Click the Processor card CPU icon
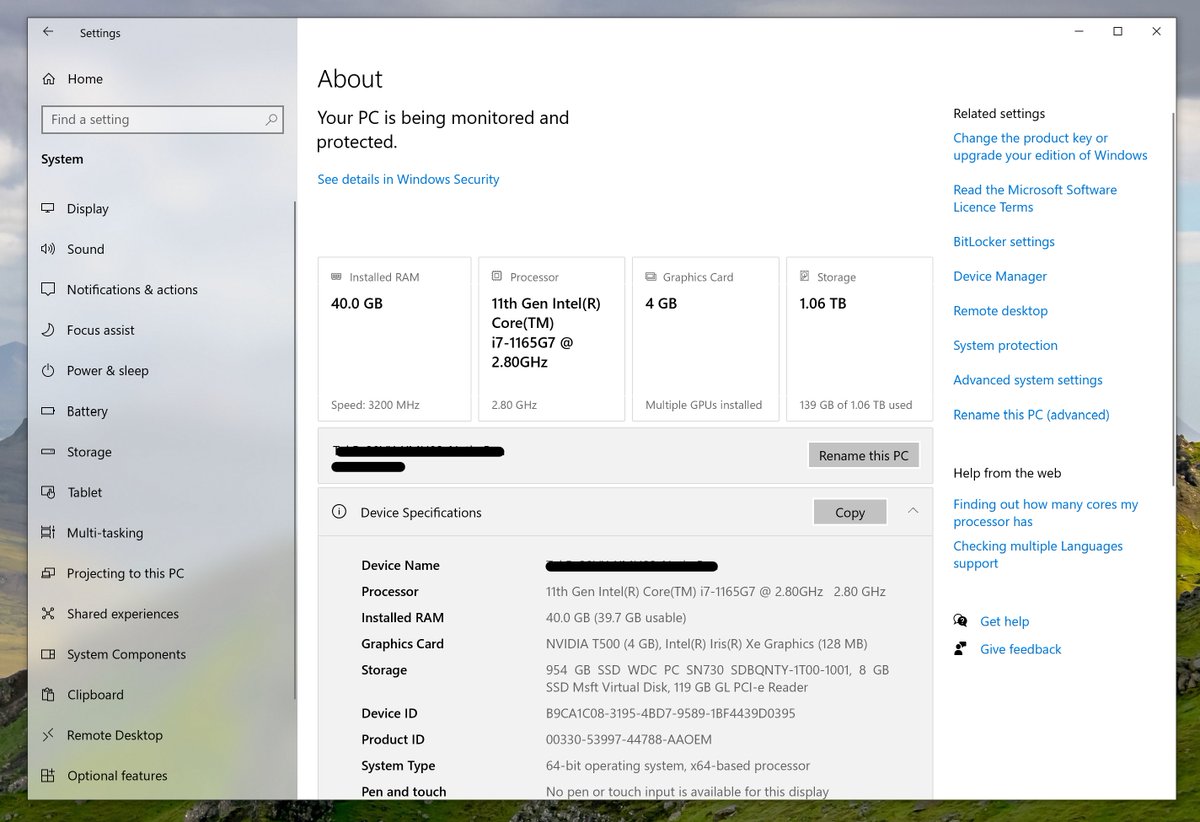 pyautogui.click(x=497, y=277)
